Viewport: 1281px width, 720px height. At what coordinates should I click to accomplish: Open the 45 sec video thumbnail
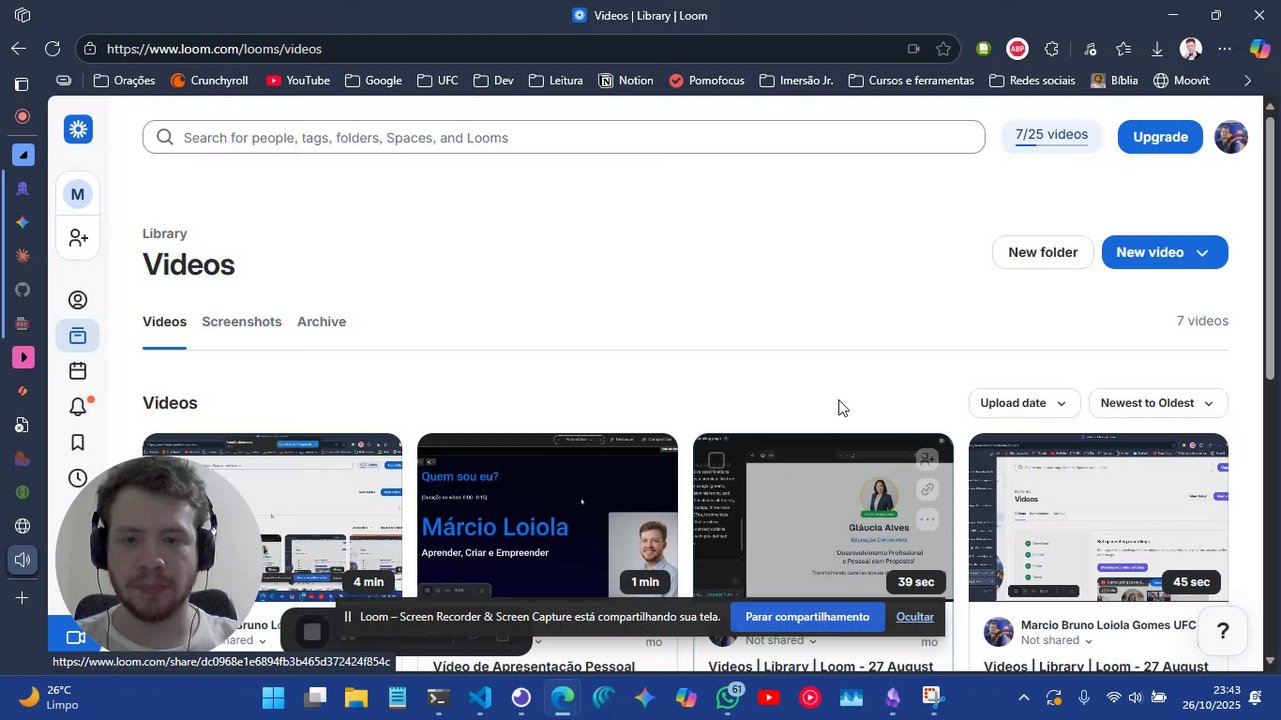click(1098, 517)
